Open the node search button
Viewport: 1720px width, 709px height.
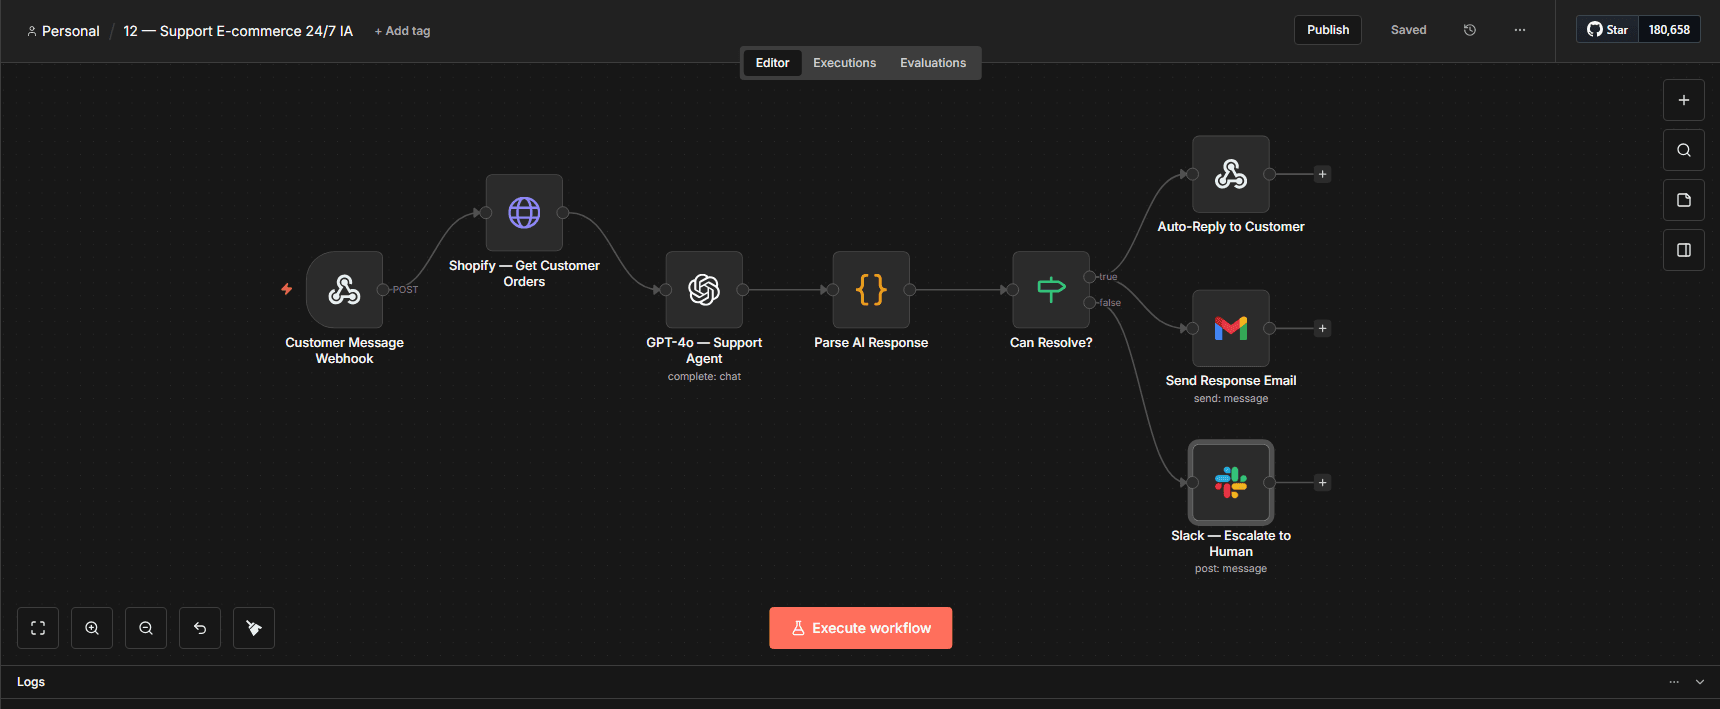(1684, 150)
